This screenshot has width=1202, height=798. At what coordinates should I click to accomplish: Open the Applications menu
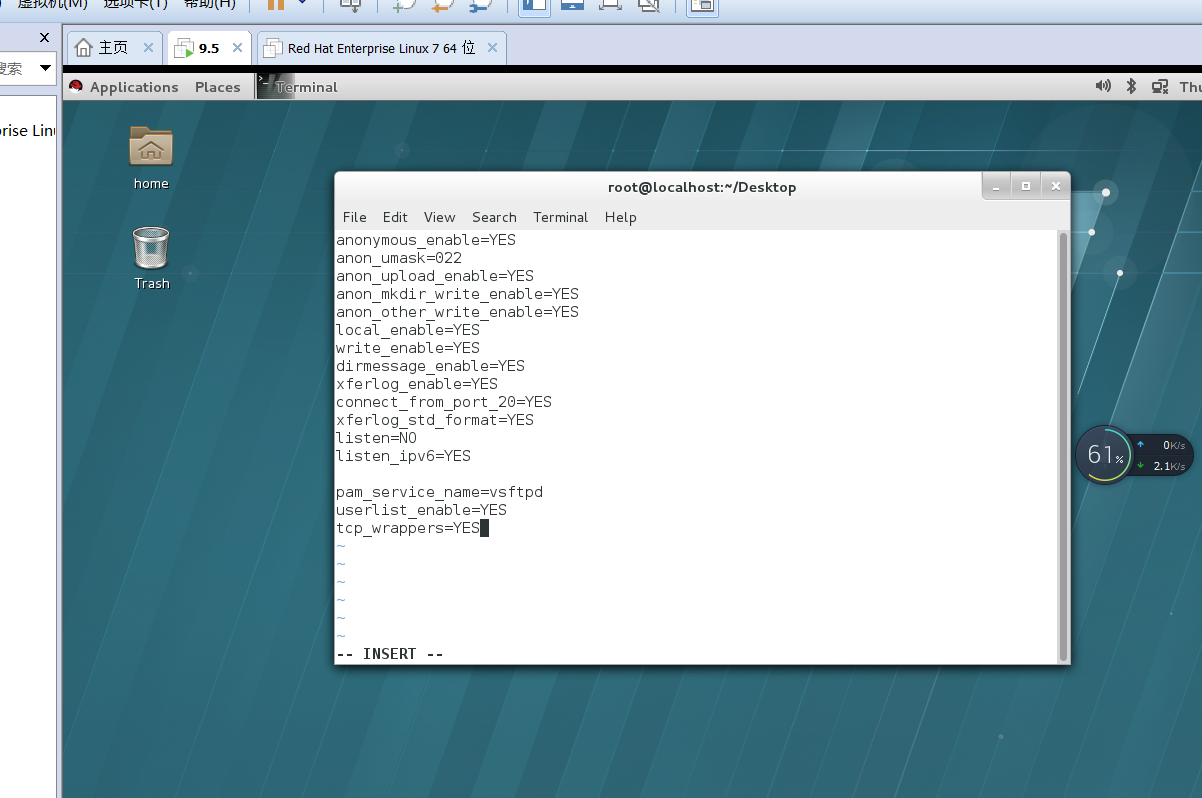[x=134, y=87]
